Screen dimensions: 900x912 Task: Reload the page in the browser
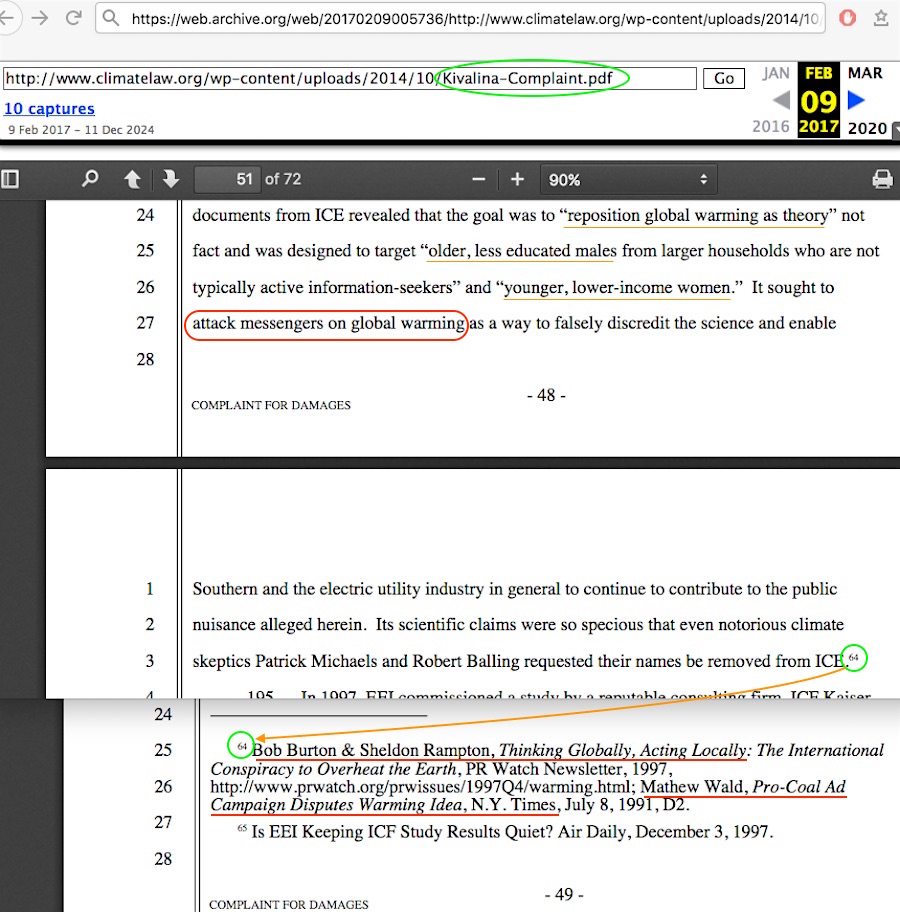click(x=73, y=18)
